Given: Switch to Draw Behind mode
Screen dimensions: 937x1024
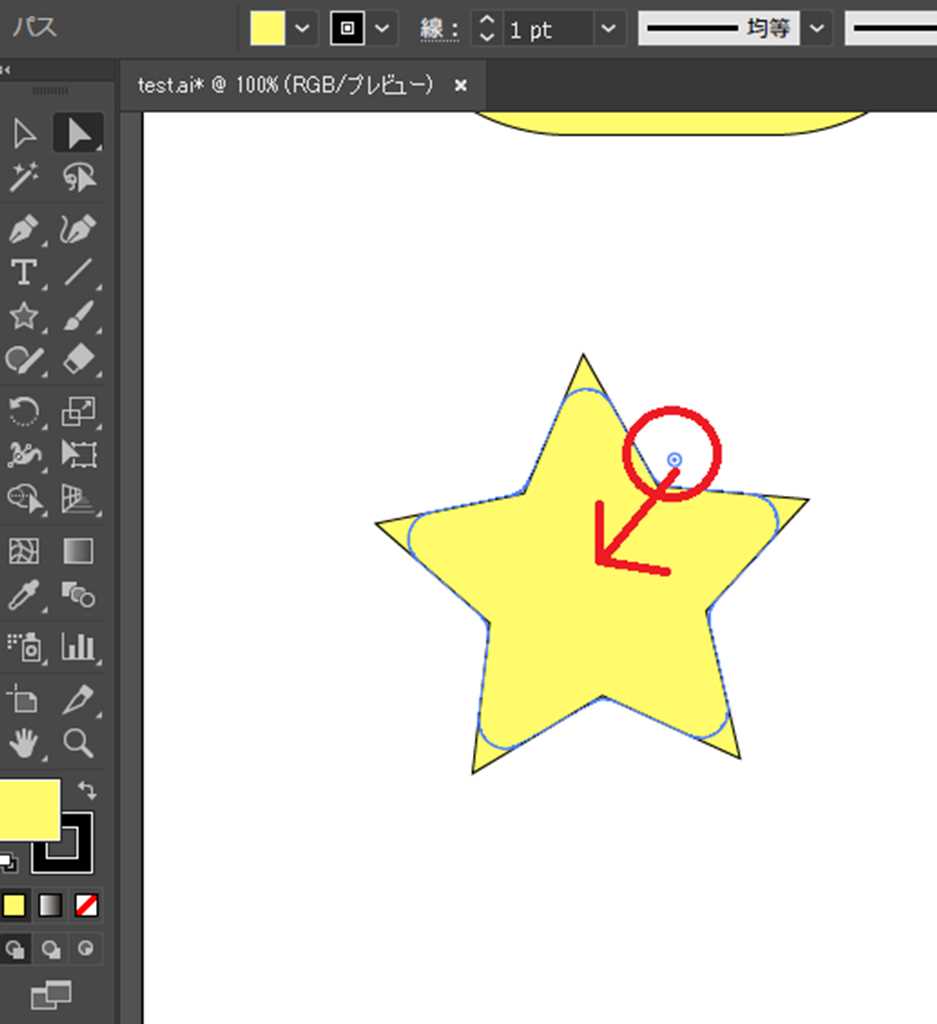Looking at the screenshot, I should [x=51, y=948].
